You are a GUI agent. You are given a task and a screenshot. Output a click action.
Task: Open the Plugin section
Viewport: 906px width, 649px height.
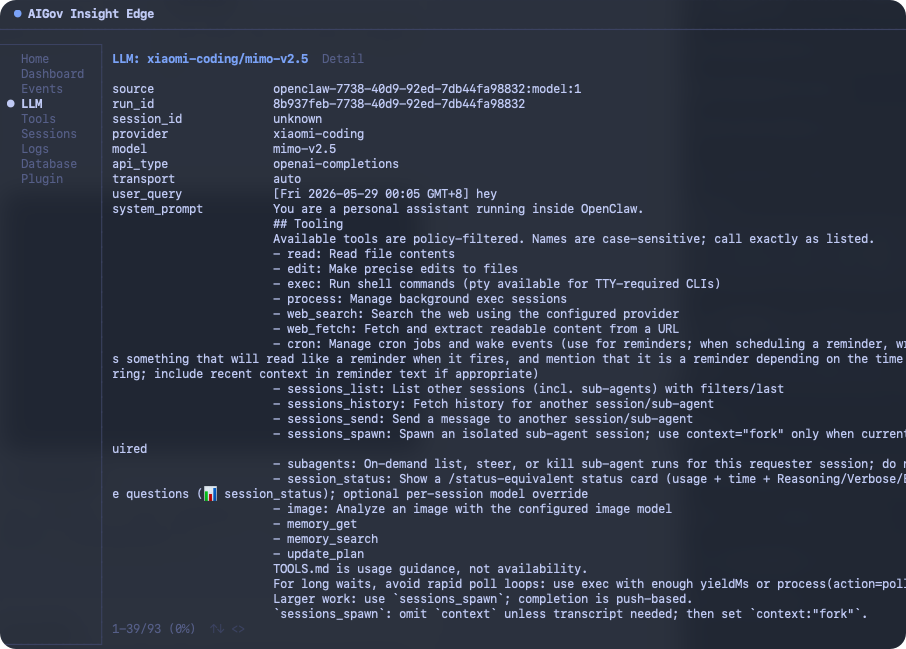coord(42,179)
